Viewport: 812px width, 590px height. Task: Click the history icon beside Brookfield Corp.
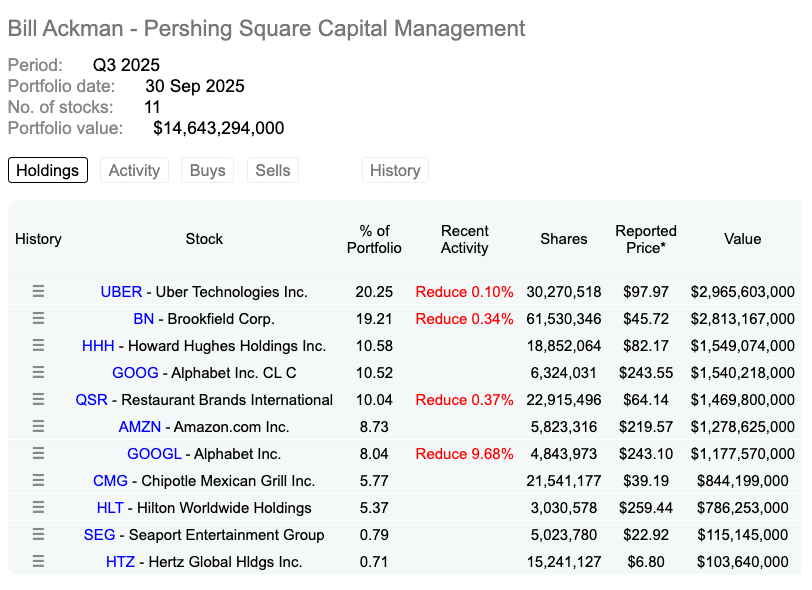pyautogui.click(x=38, y=319)
